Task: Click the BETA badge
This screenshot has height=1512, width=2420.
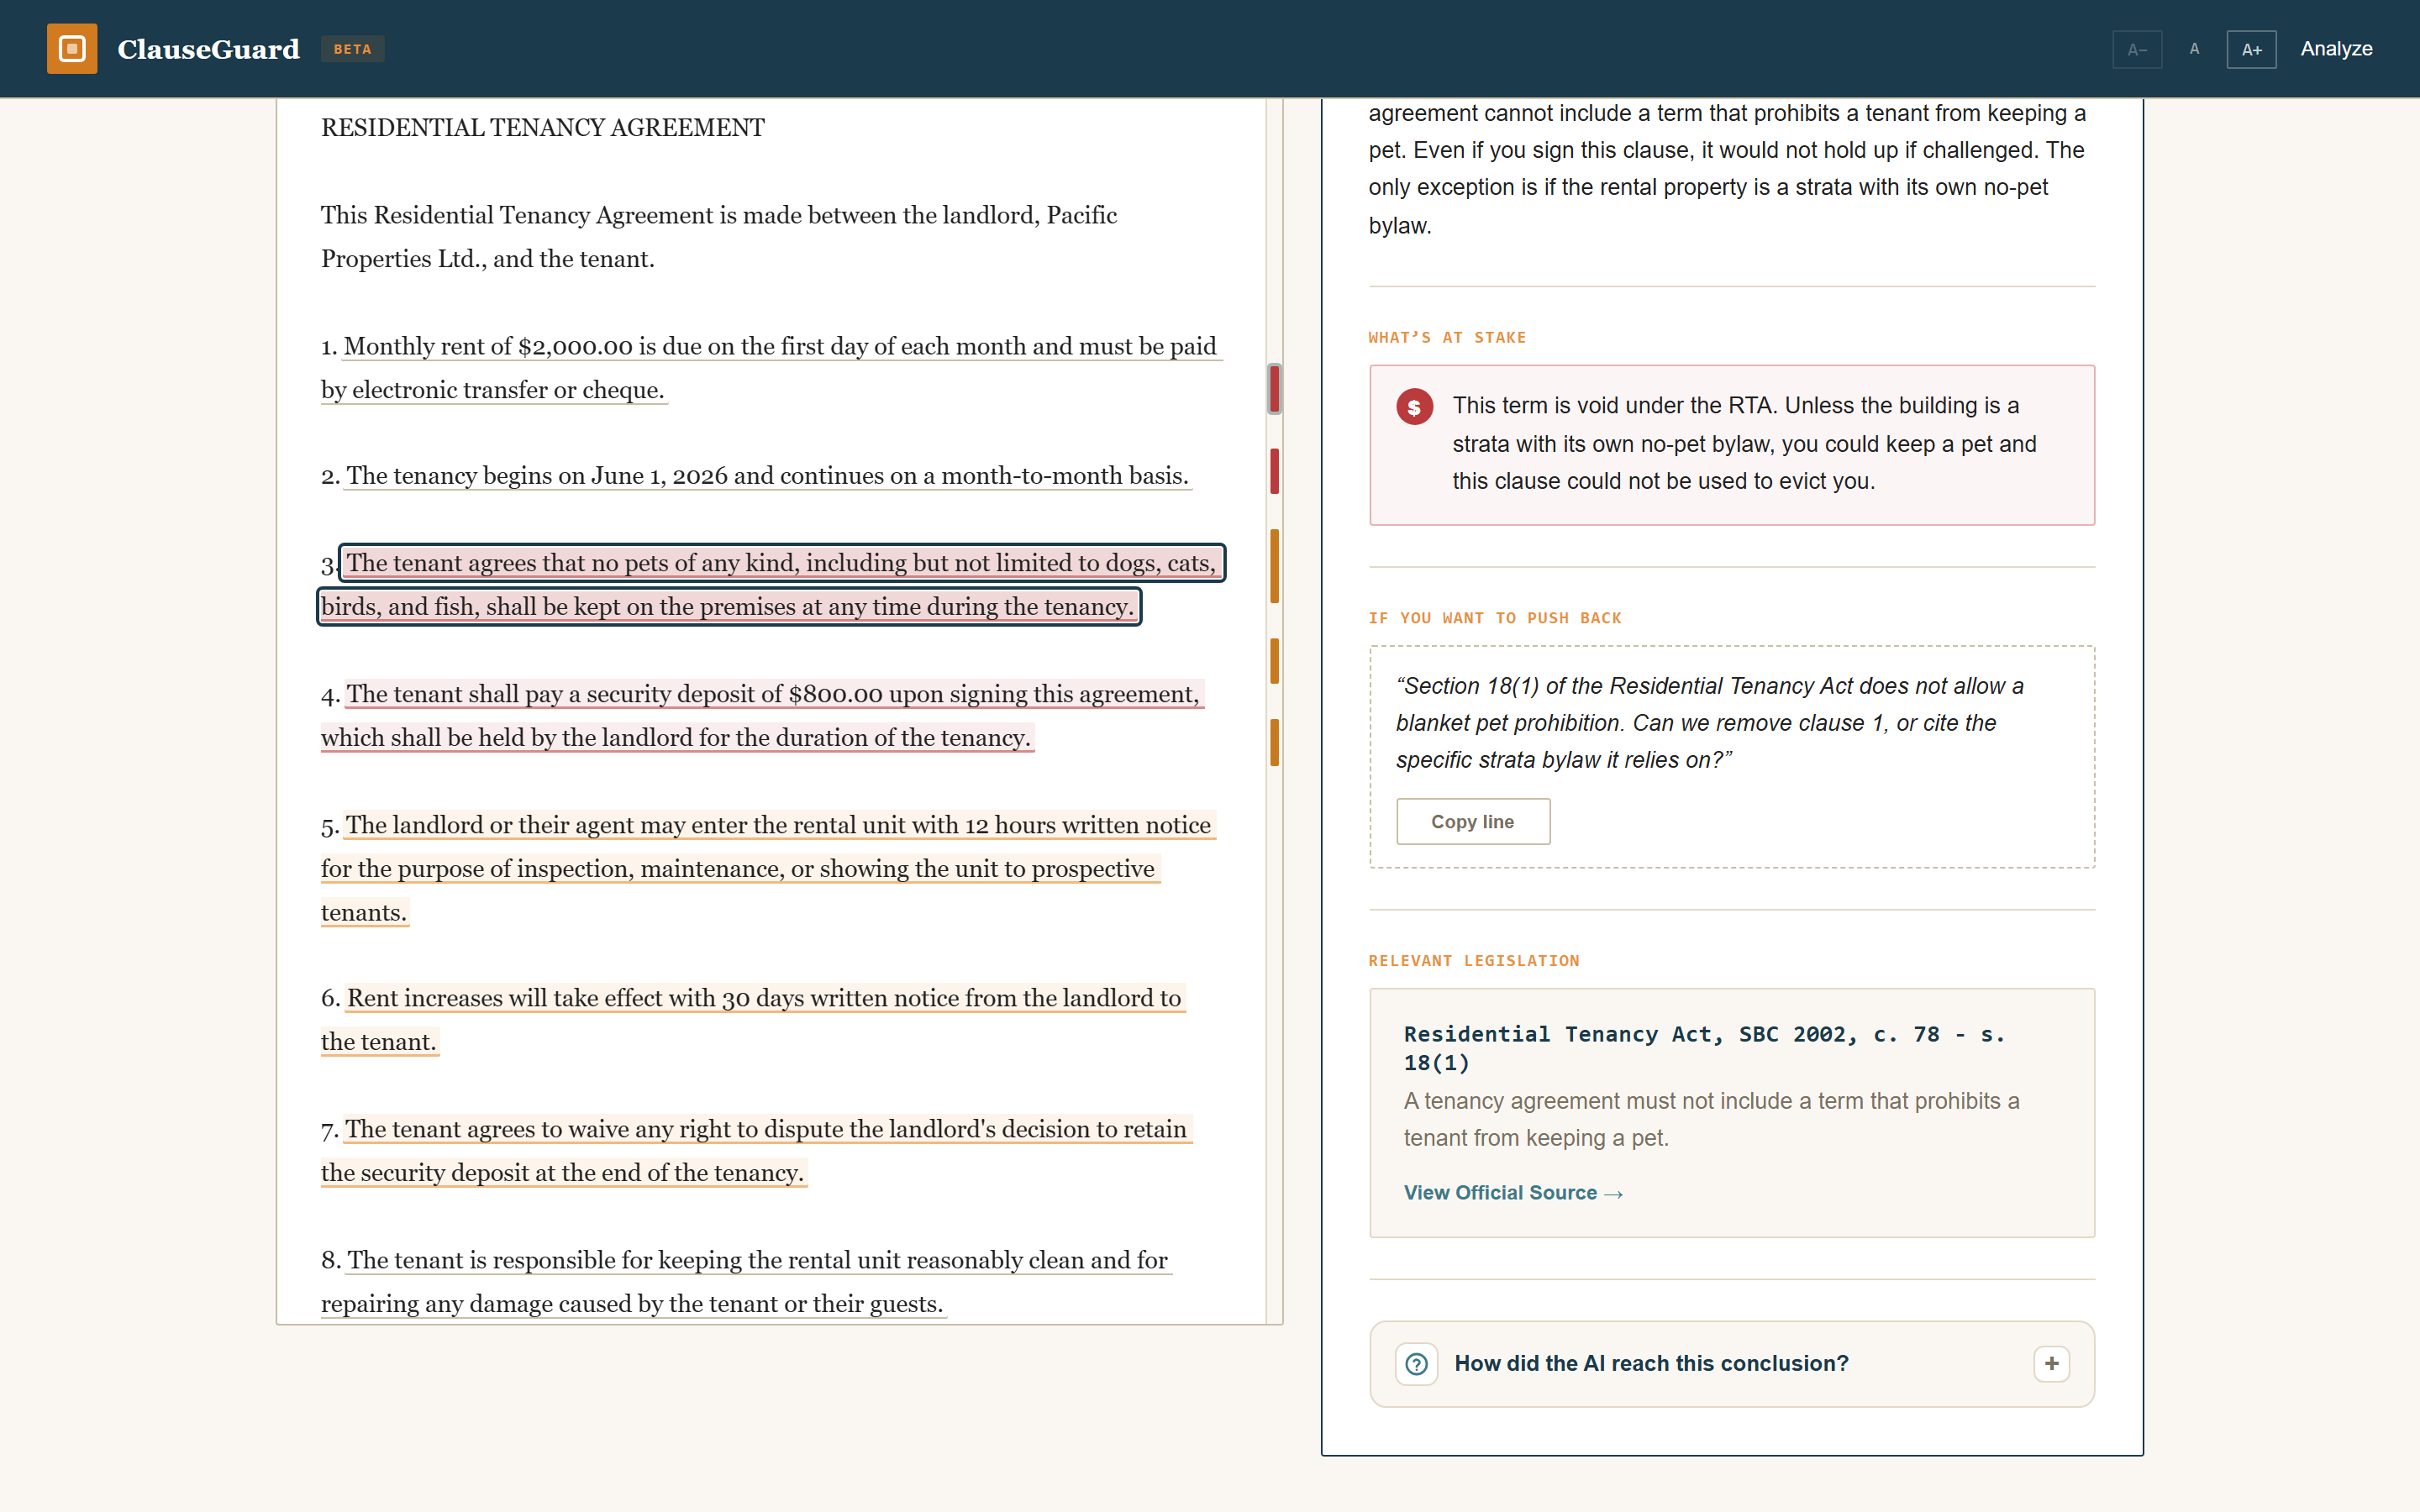Action: coord(352,49)
